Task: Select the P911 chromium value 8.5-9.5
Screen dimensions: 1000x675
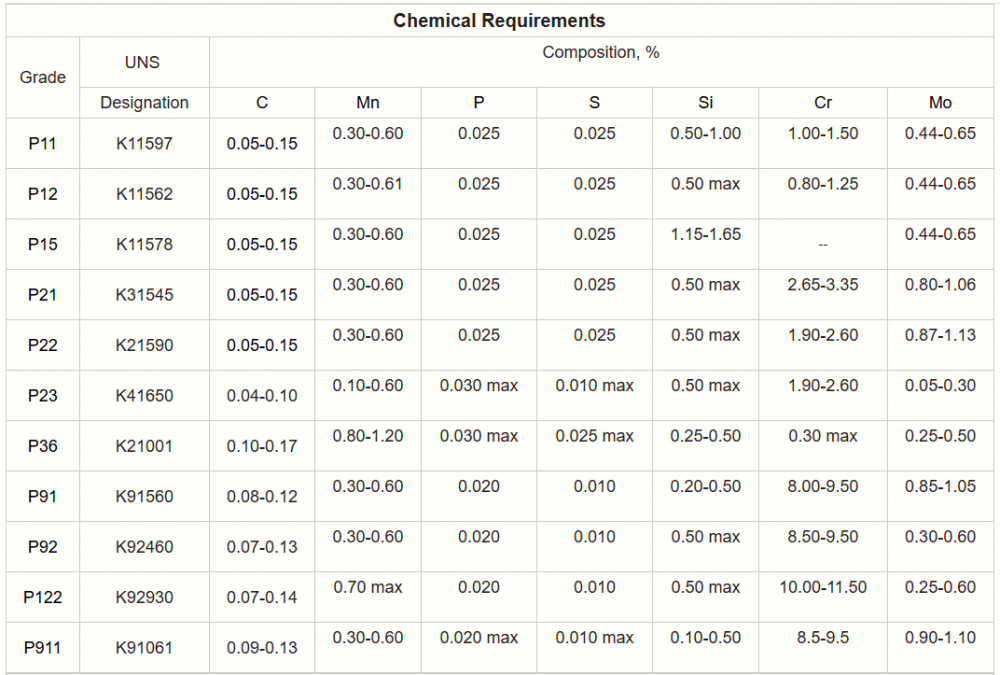Action: (x=822, y=637)
